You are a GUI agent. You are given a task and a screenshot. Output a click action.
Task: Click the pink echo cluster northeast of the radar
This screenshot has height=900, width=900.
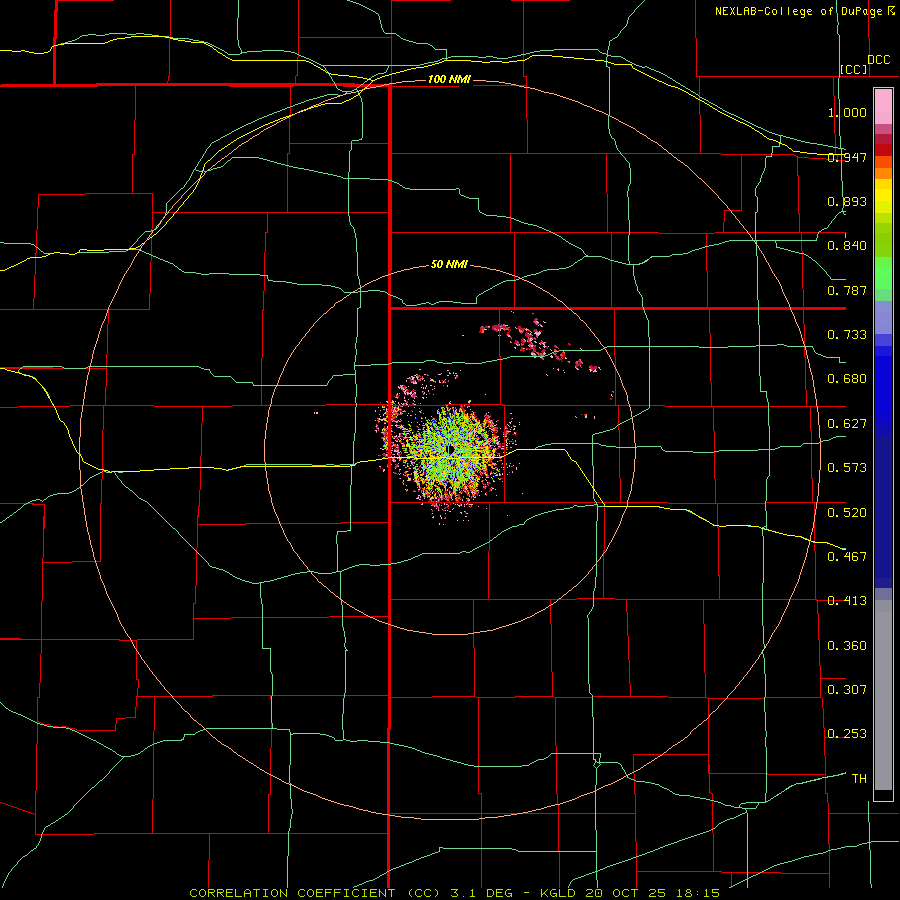[x=538, y=344]
